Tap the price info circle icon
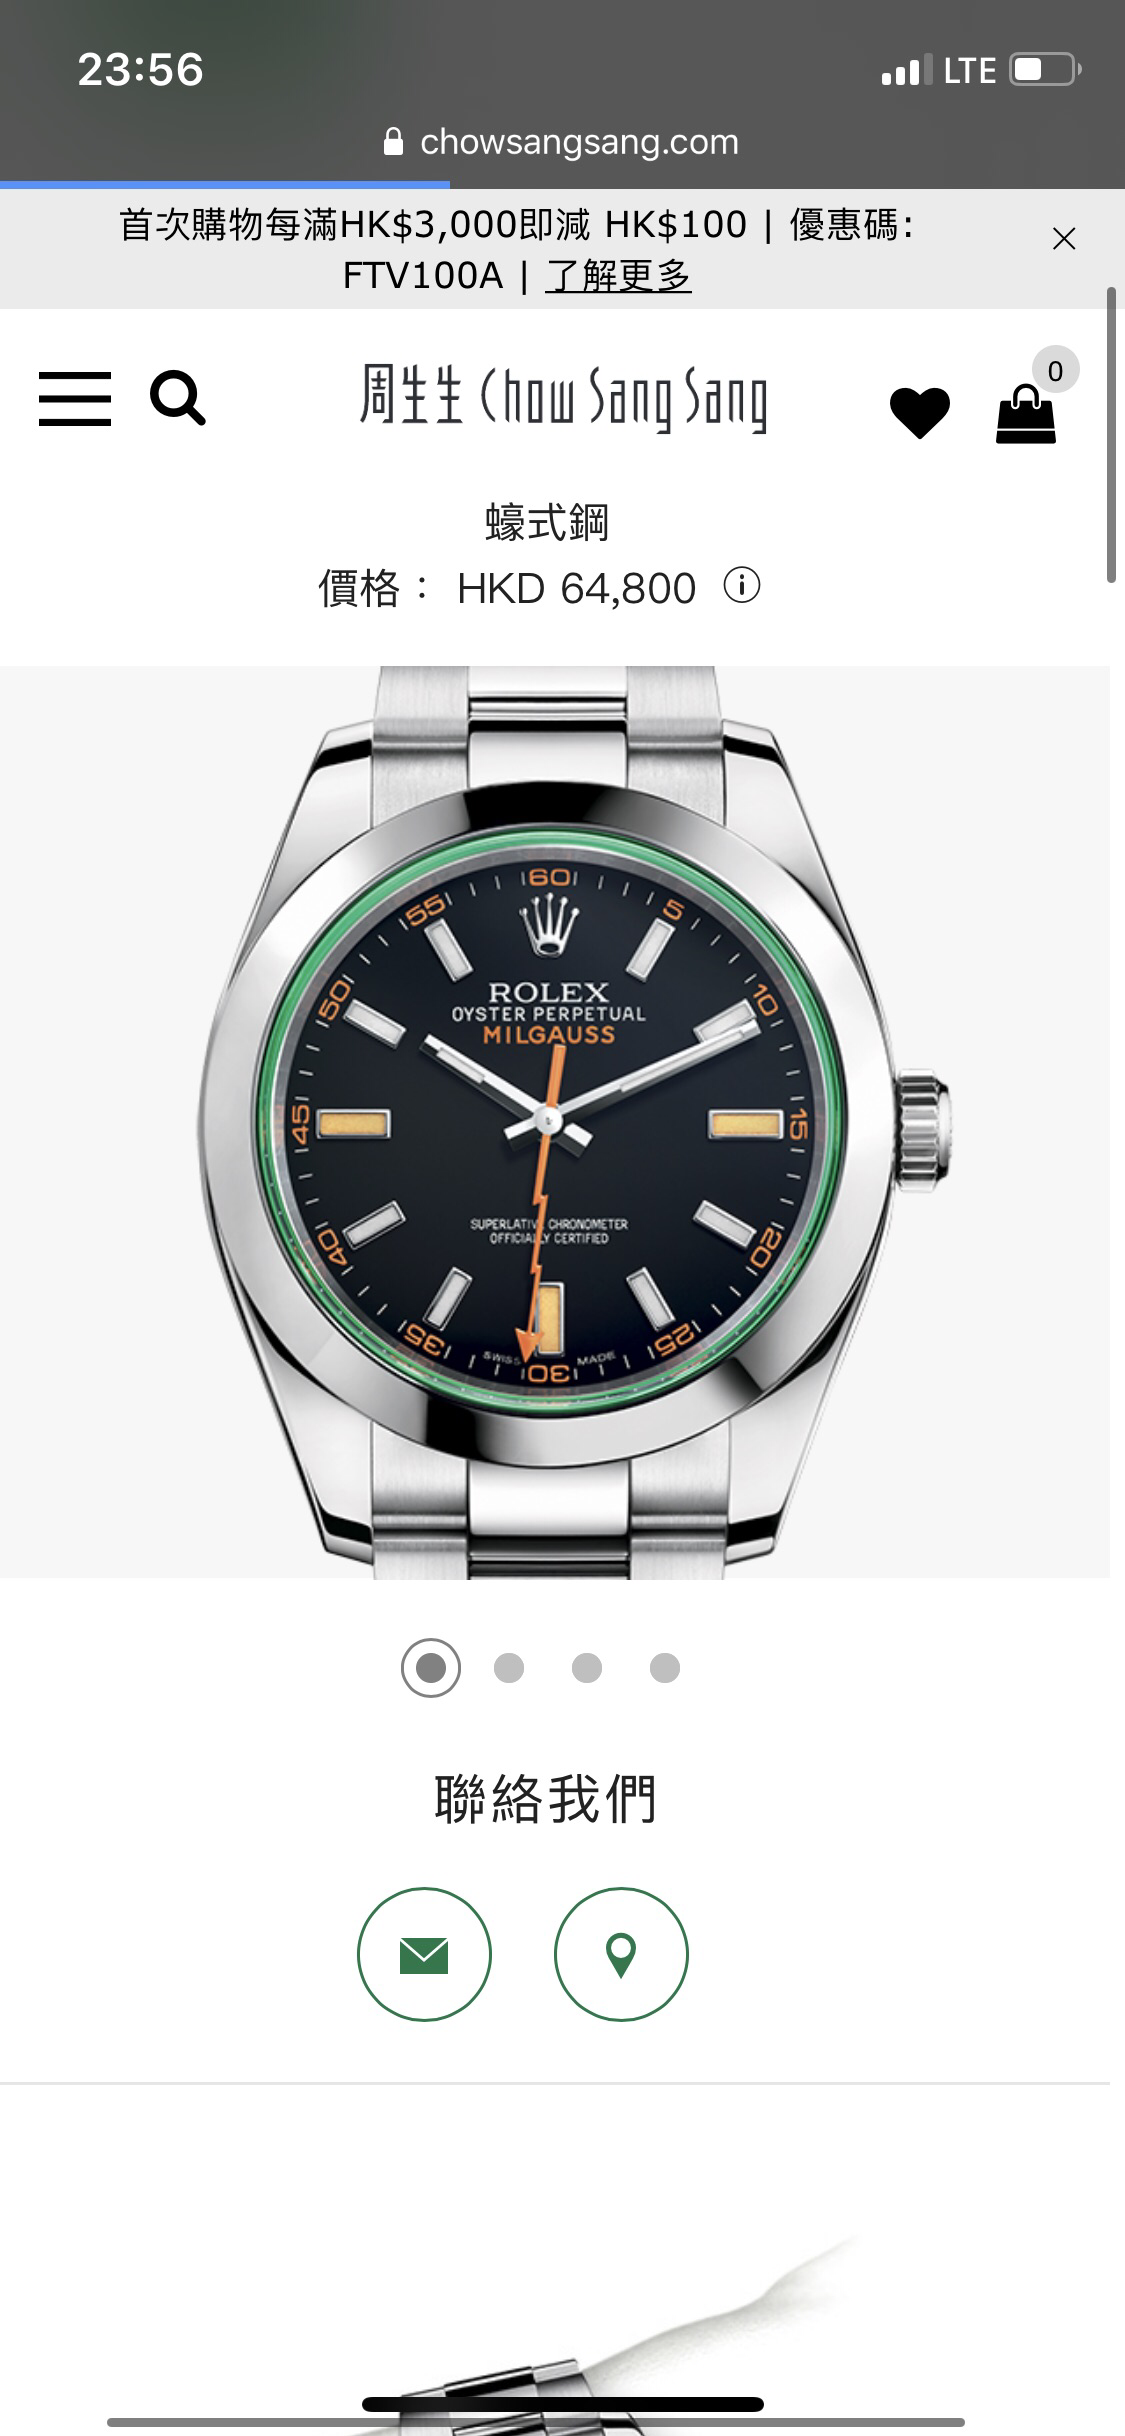 click(x=742, y=586)
